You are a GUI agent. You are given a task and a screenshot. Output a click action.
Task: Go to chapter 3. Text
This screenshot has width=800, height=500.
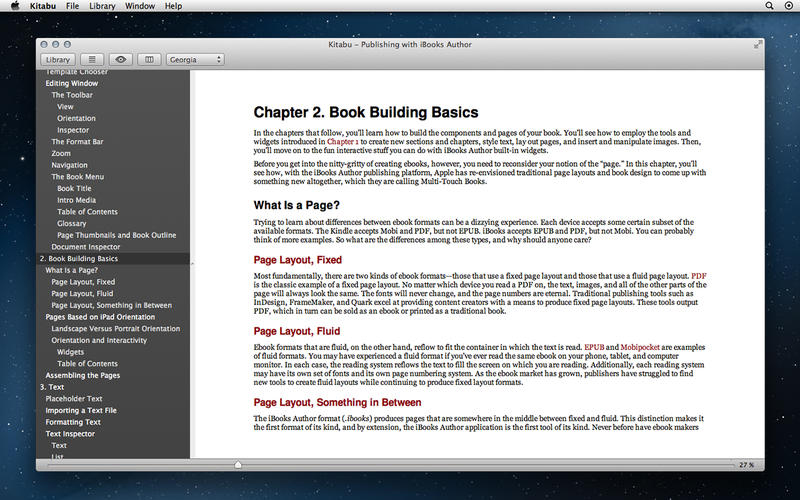click(52, 388)
